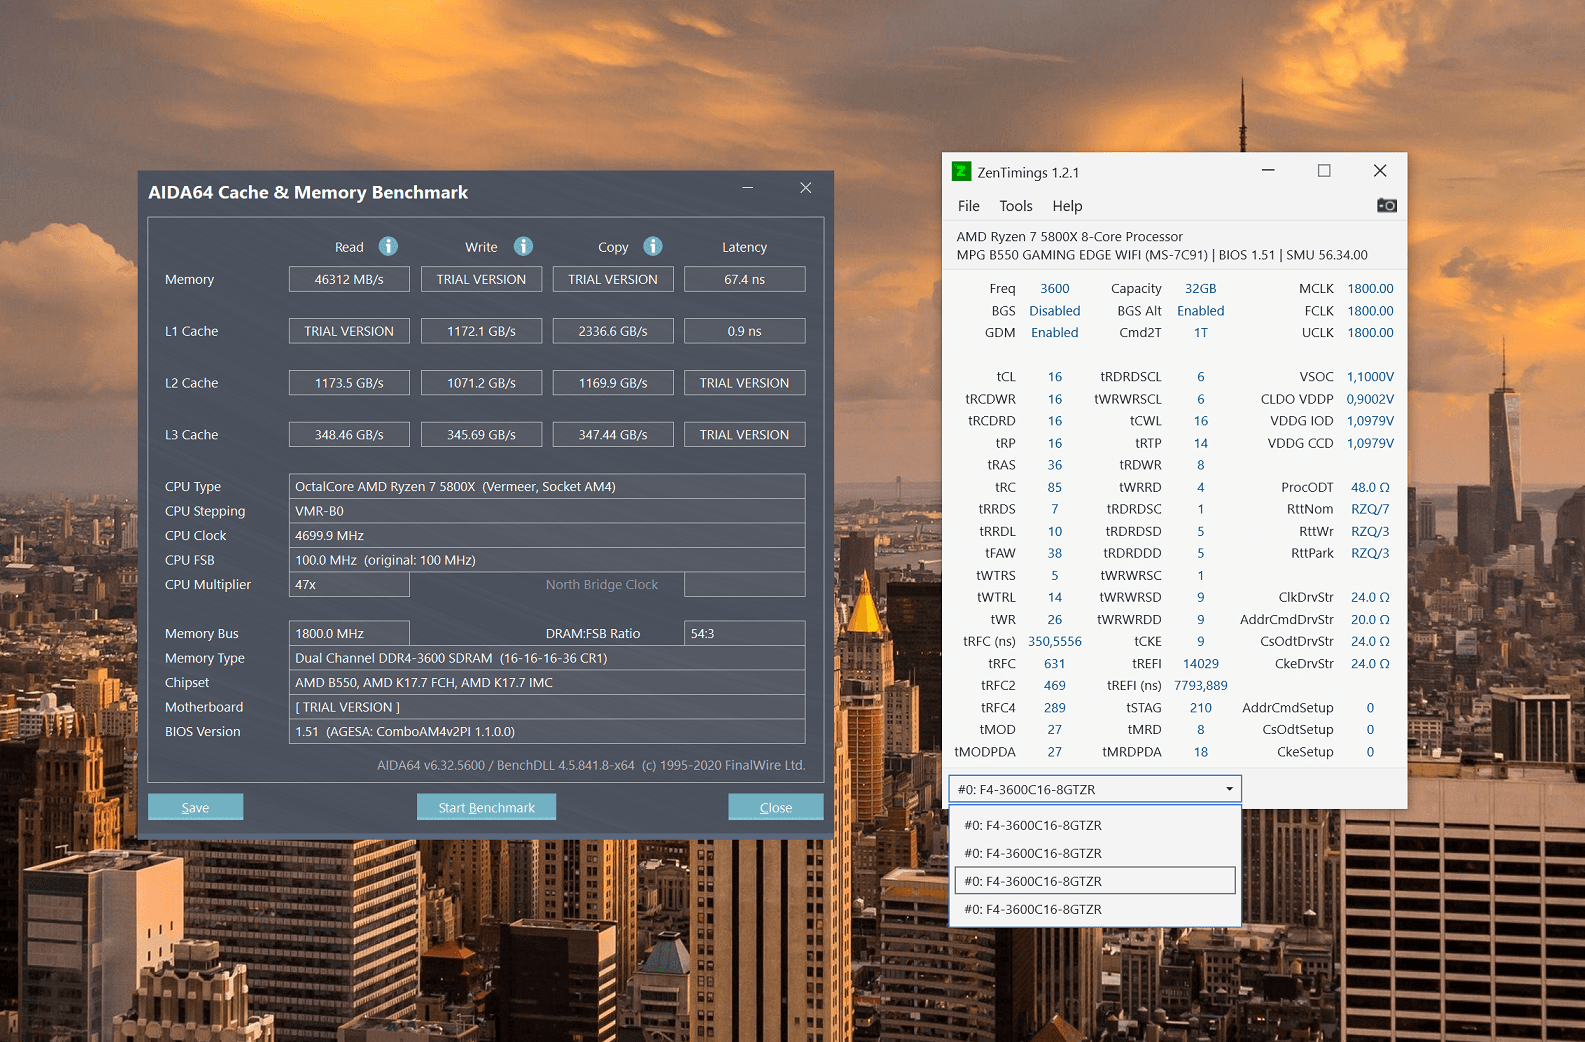Minimize the ZenTimings window
Viewport: 1585px width, 1042px height.
[x=1268, y=171]
